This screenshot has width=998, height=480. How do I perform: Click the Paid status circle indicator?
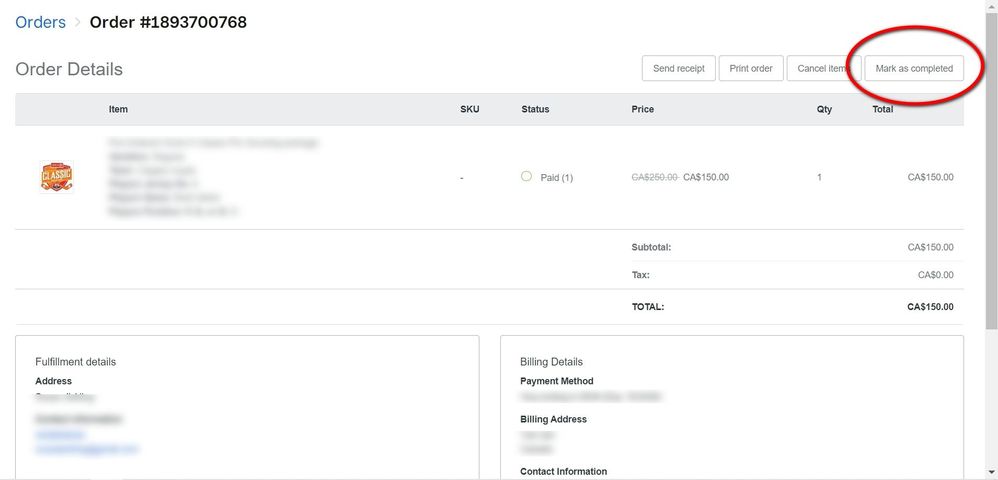(x=526, y=176)
